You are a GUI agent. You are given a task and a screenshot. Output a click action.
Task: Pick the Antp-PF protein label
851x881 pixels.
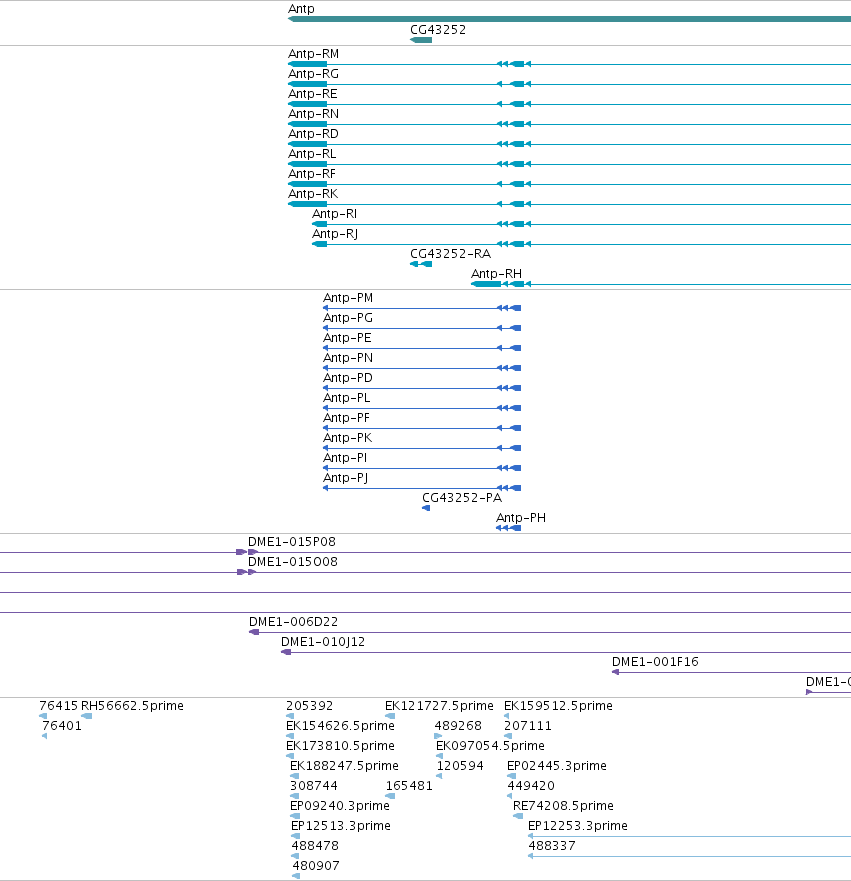(347, 418)
